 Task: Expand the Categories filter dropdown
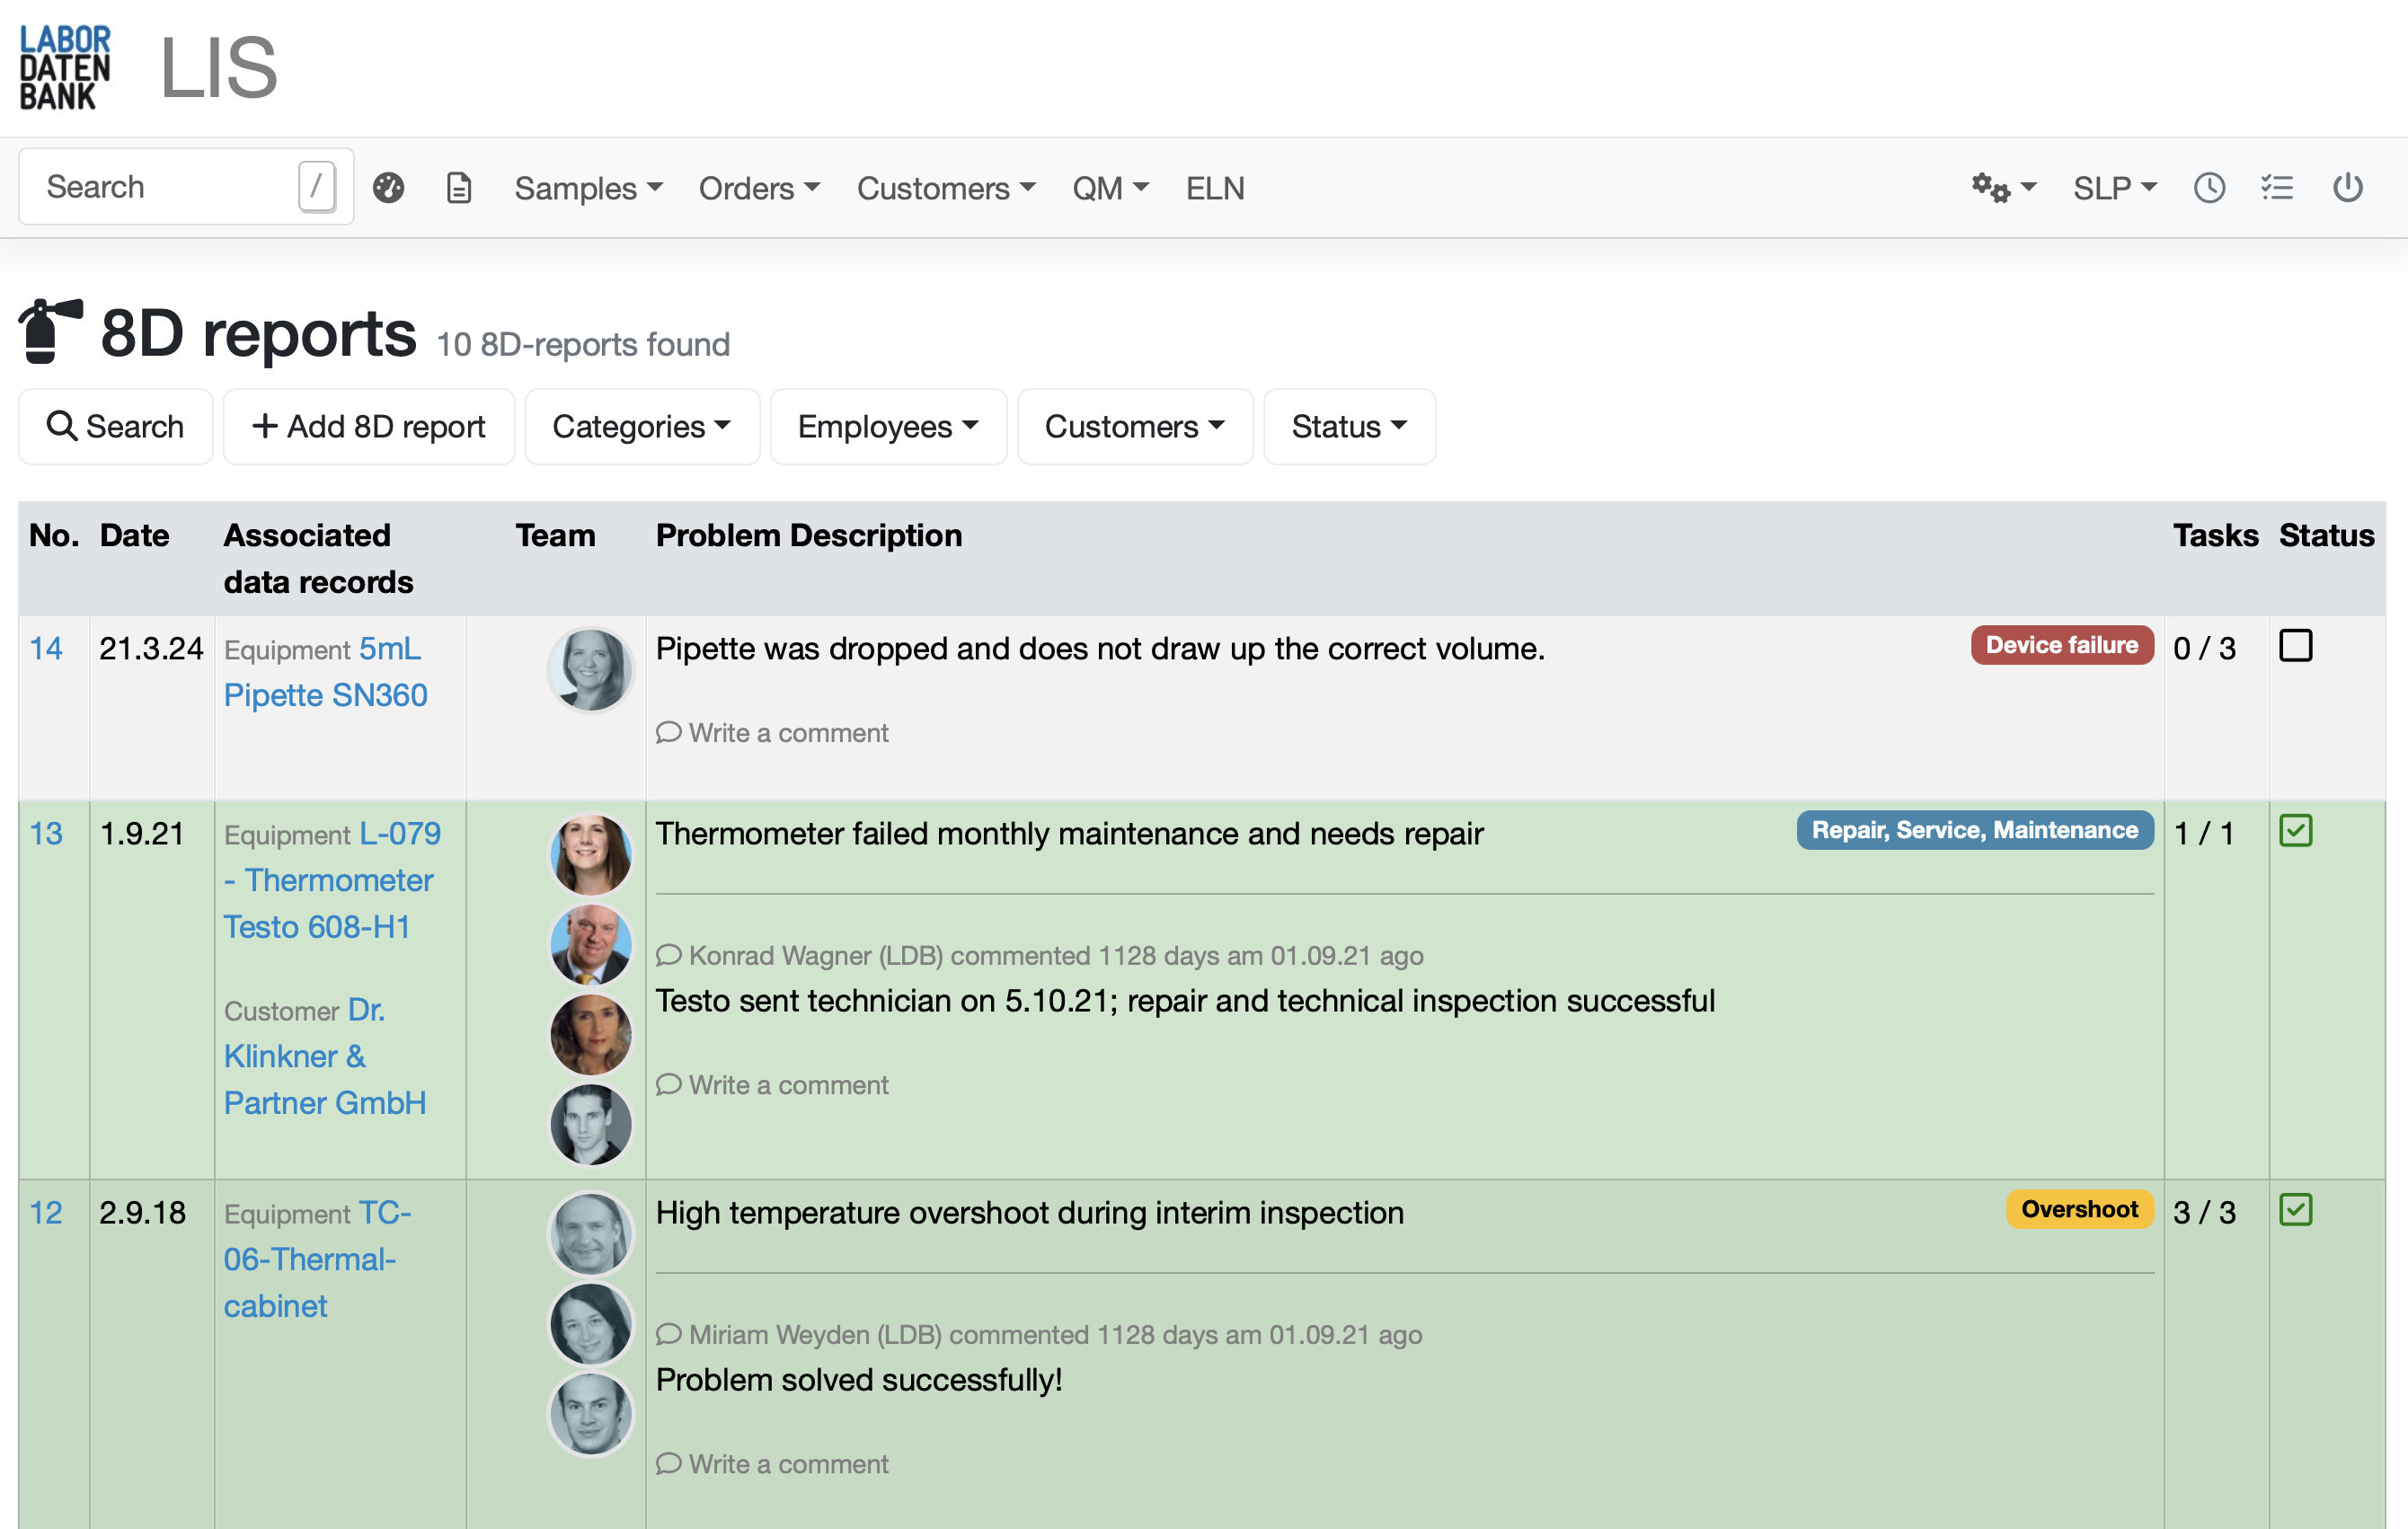641,427
